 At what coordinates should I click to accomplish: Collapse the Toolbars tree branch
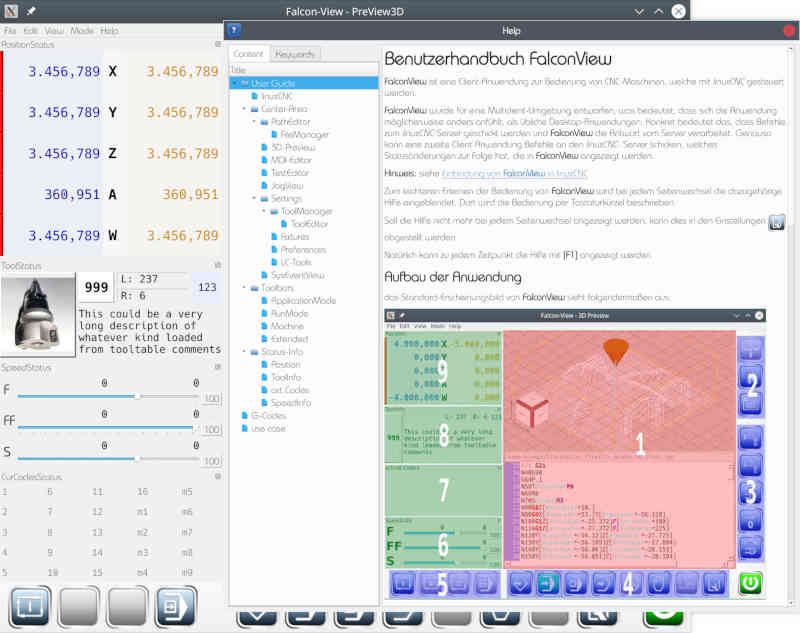244,288
